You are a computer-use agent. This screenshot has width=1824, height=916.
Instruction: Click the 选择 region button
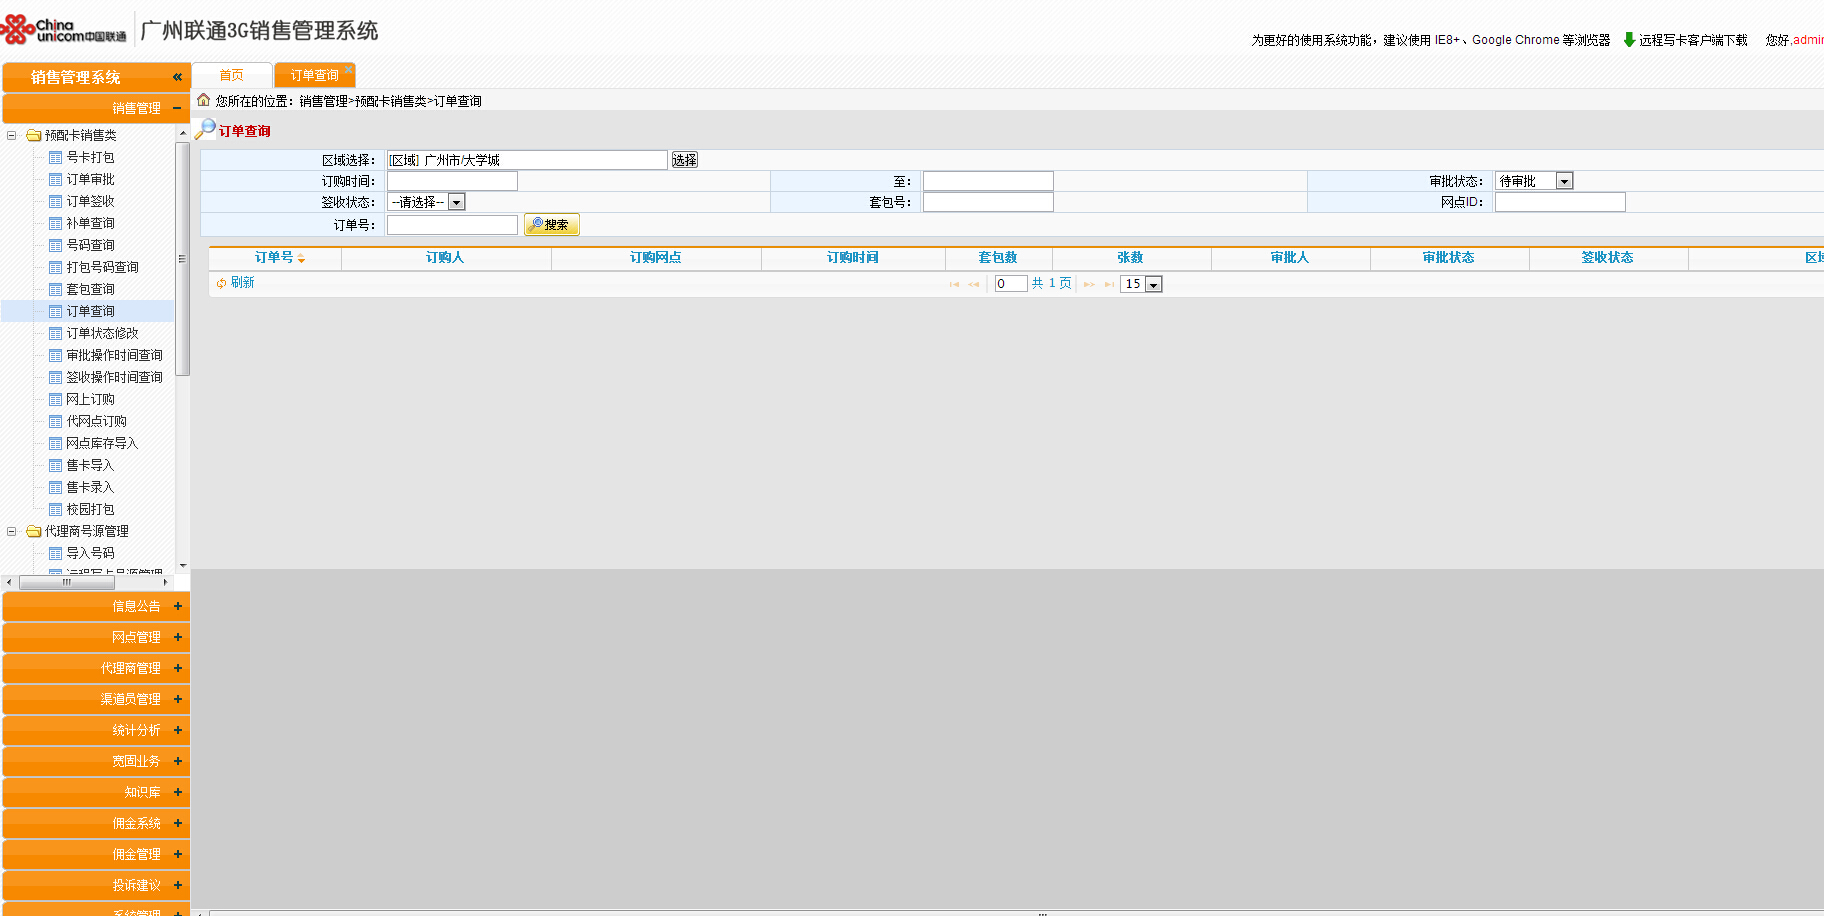(685, 160)
